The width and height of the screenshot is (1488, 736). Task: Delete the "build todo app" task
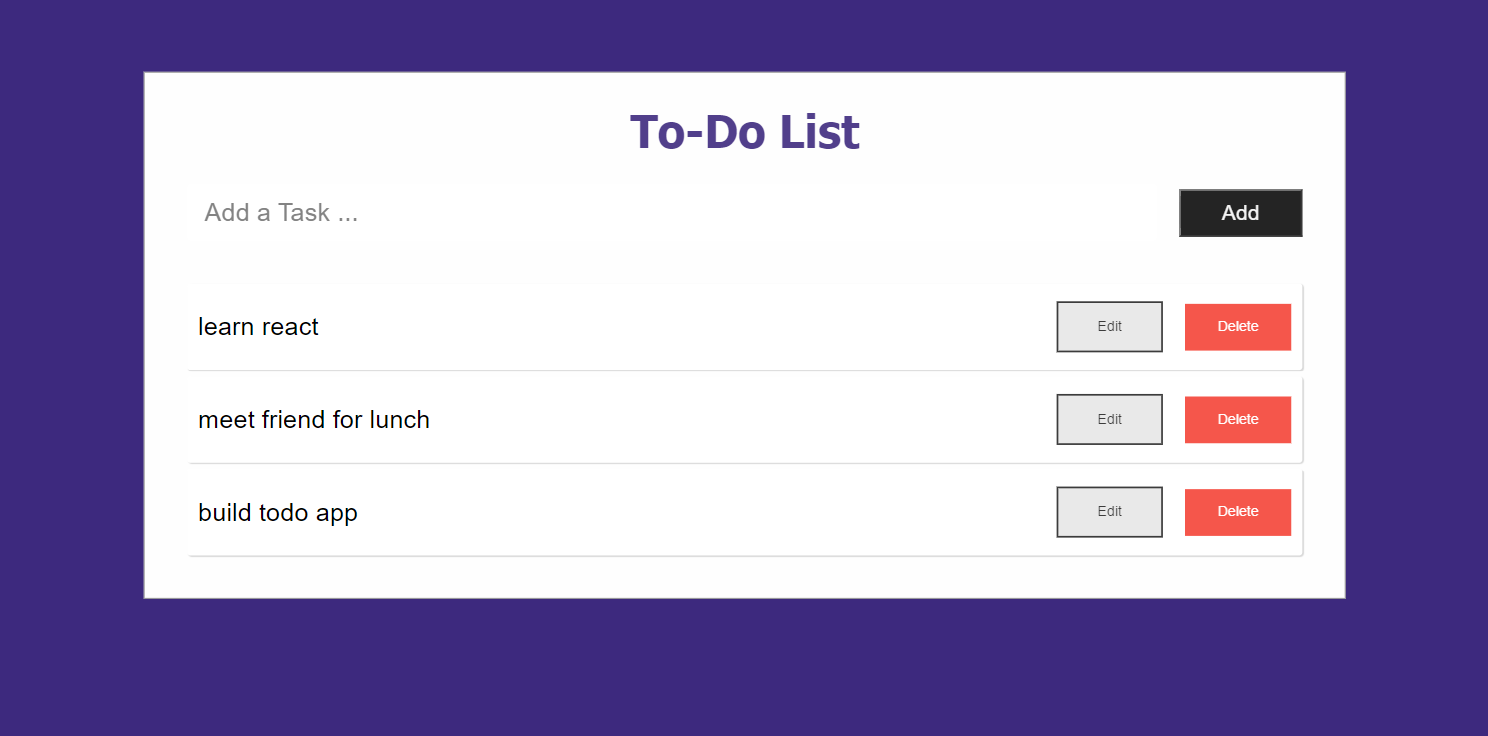(1237, 512)
